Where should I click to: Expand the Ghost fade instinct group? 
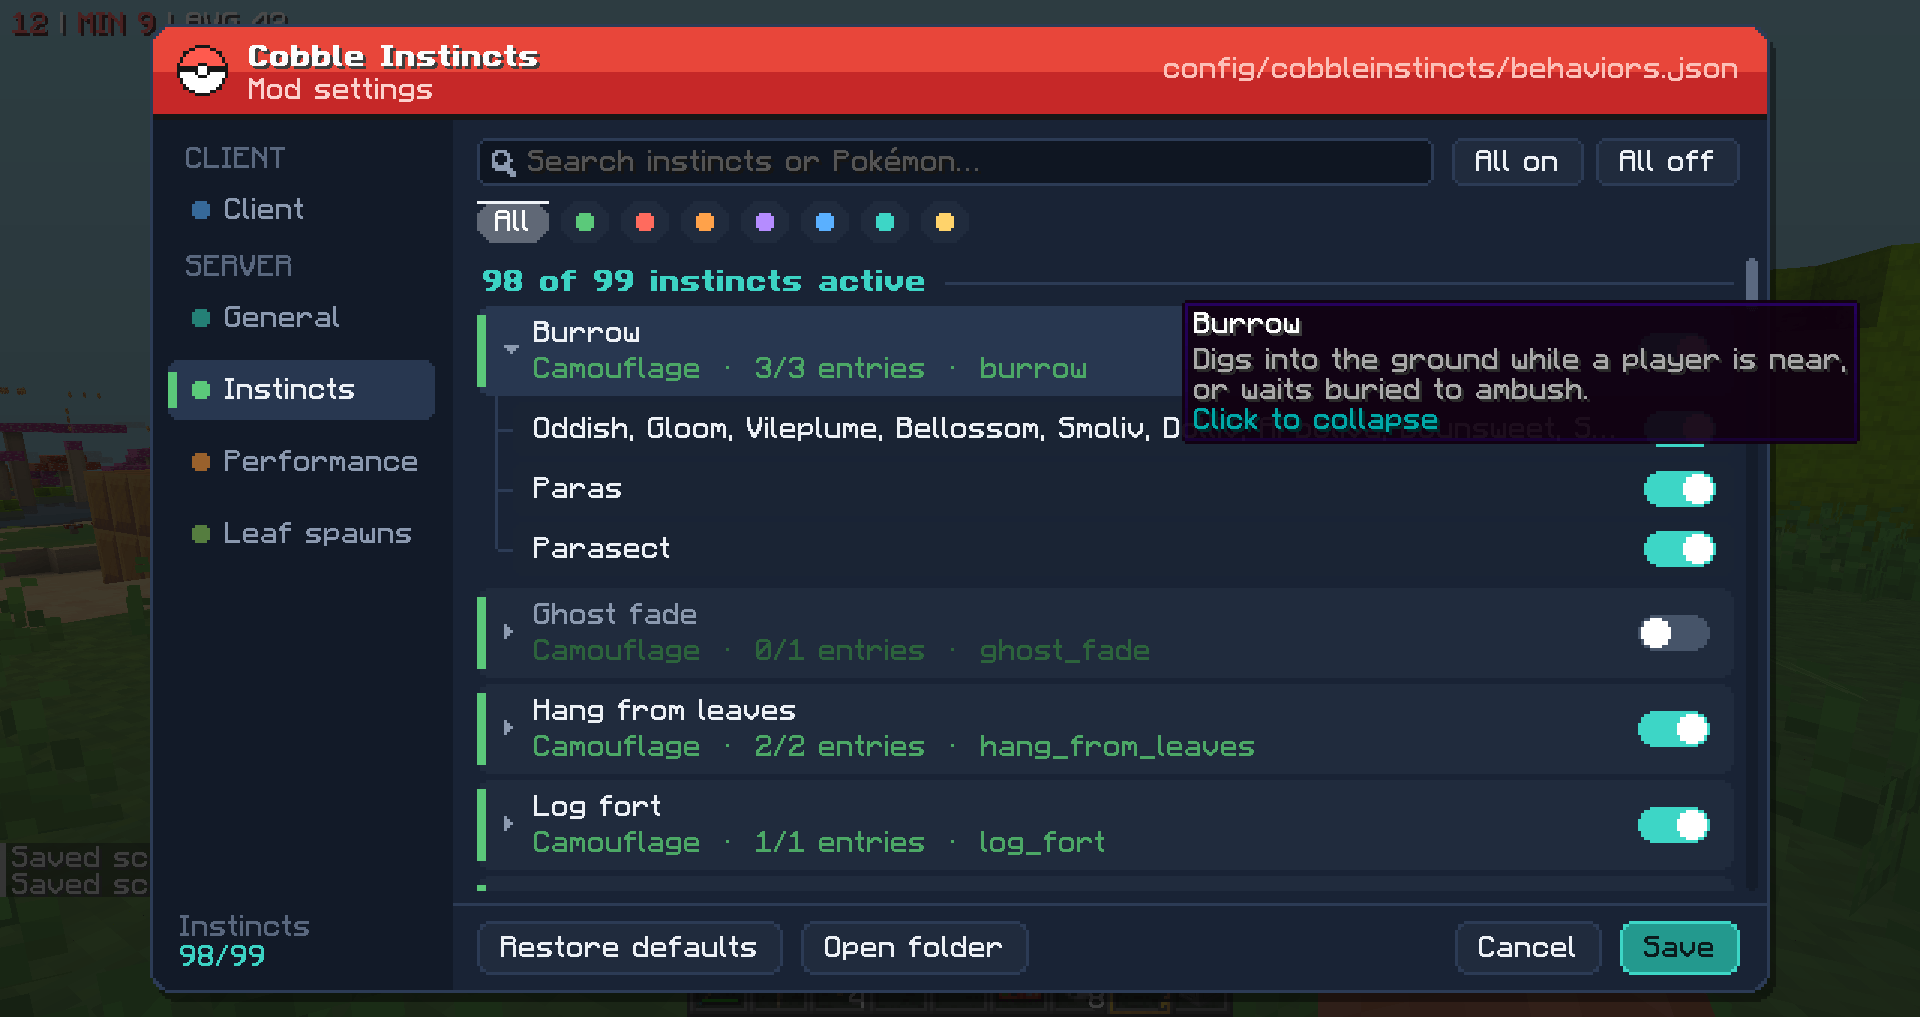click(x=508, y=632)
